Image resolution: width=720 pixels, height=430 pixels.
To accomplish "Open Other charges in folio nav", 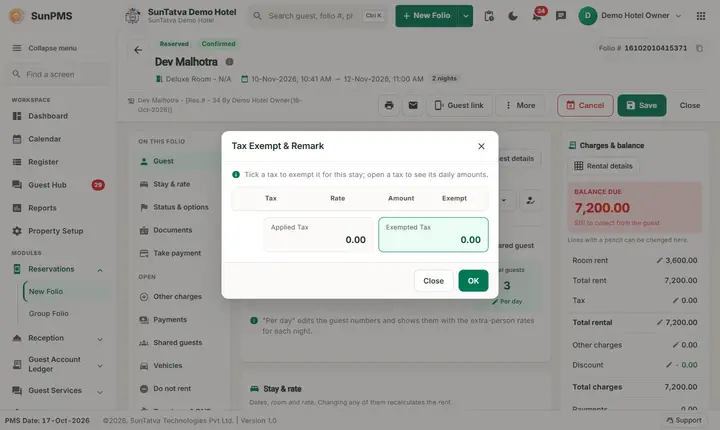I will (x=178, y=297).
